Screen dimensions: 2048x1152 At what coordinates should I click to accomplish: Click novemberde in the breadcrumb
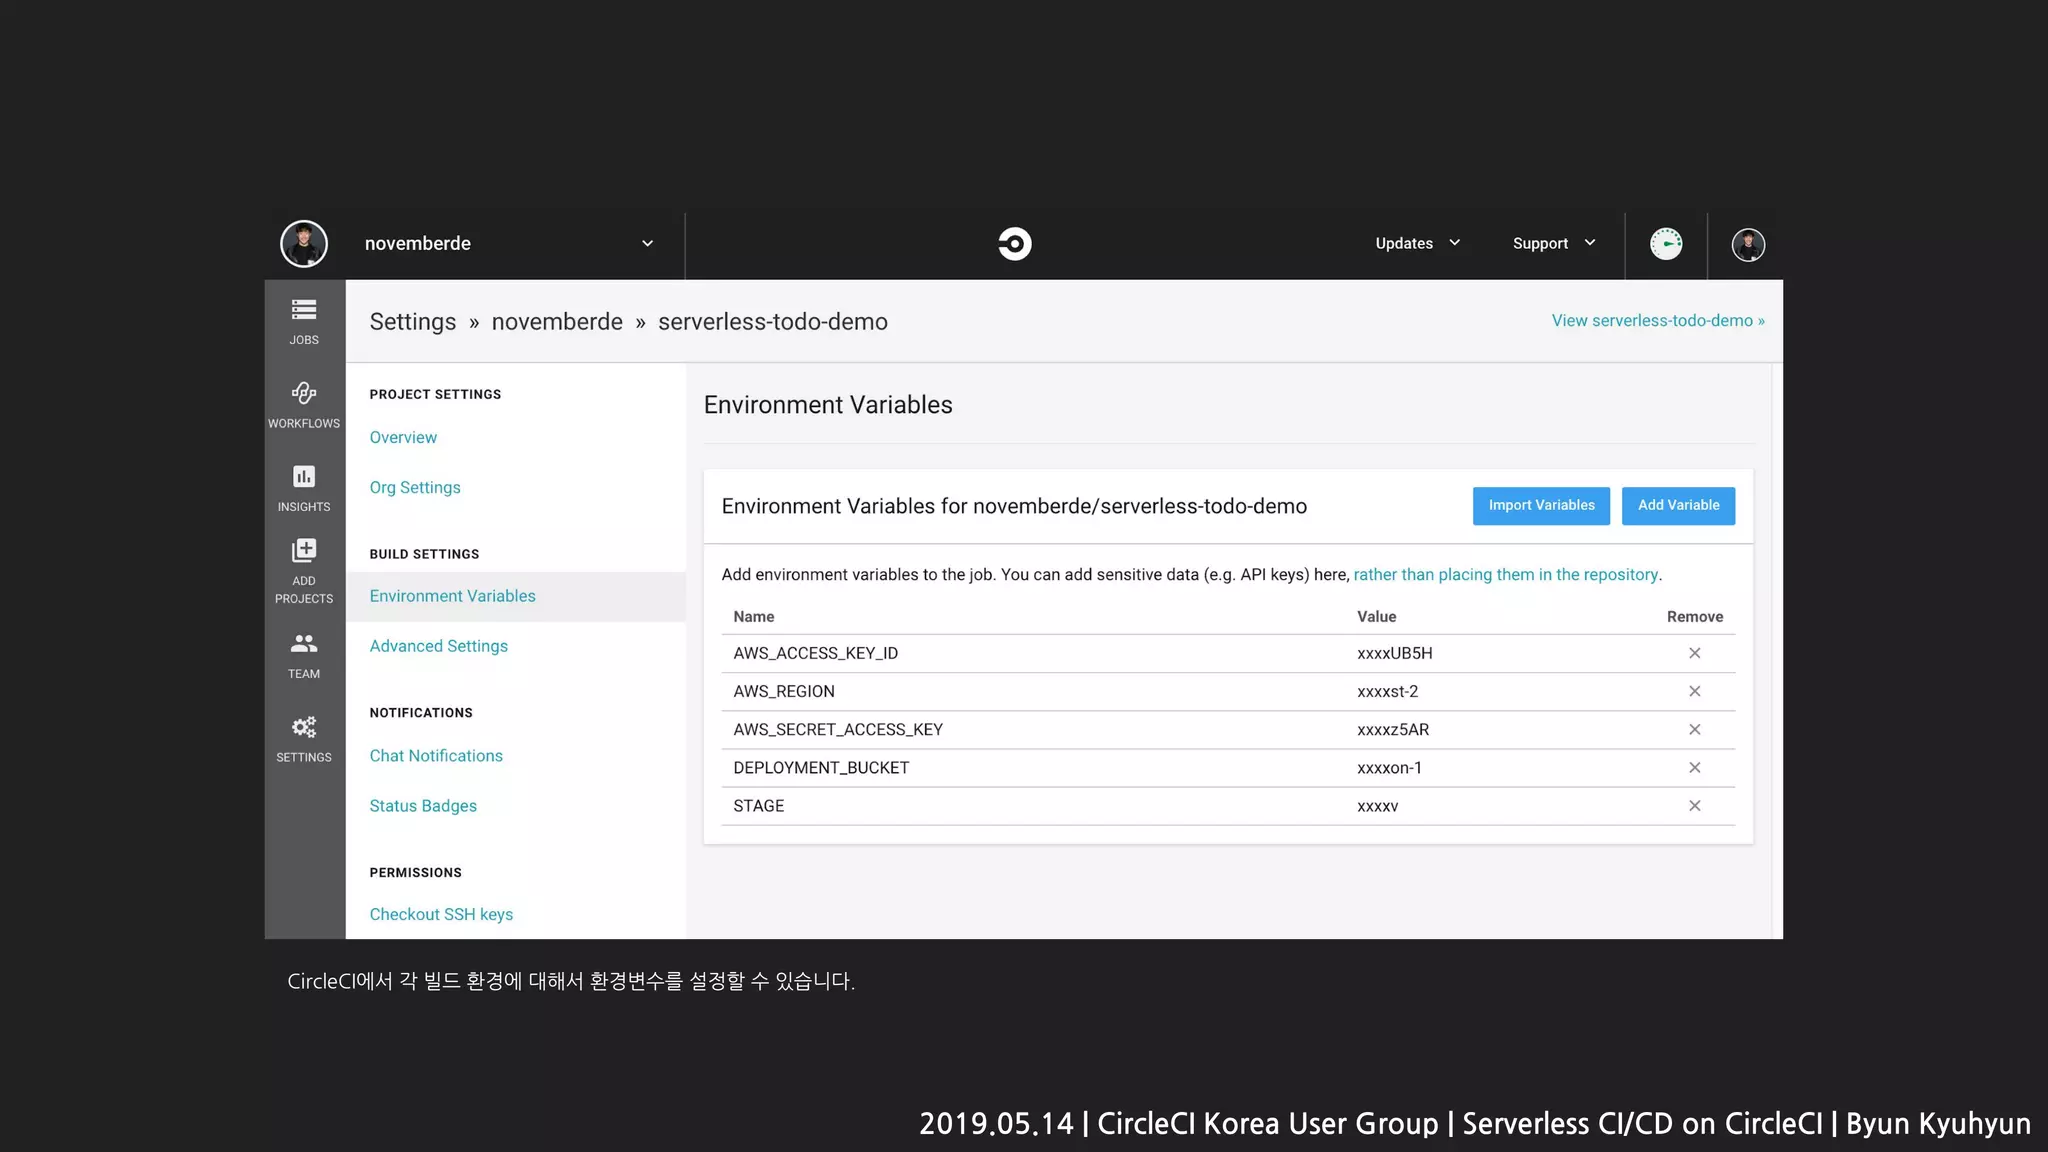[557, 321]
